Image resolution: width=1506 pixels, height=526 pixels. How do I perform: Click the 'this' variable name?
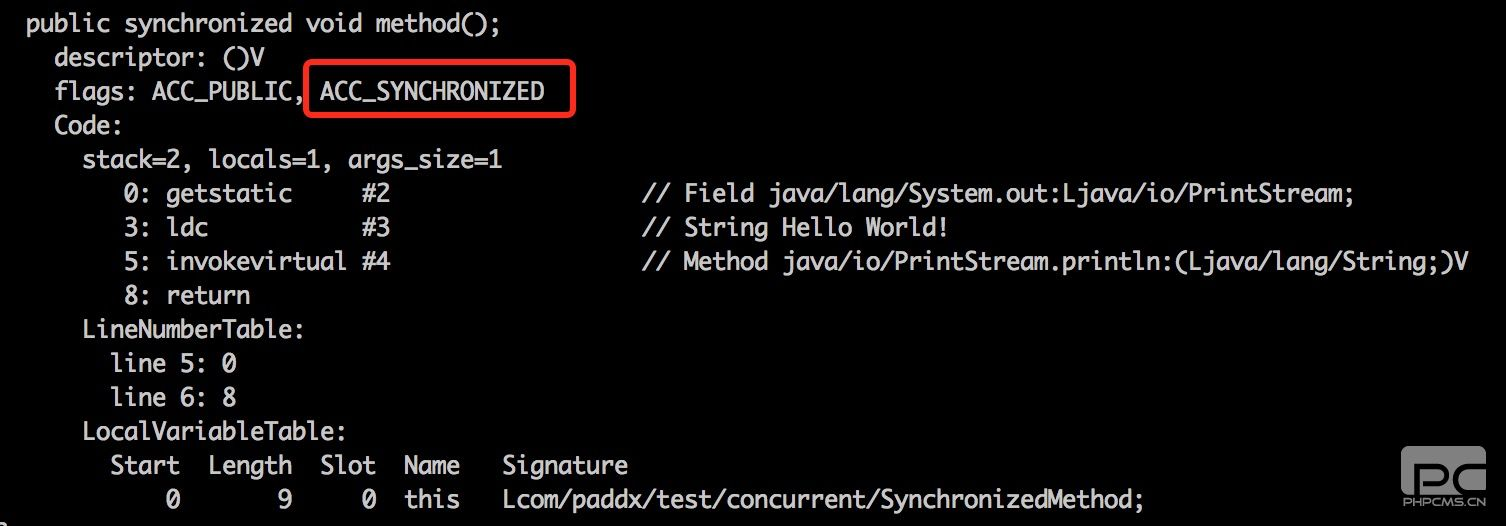(x=432, y=499)
